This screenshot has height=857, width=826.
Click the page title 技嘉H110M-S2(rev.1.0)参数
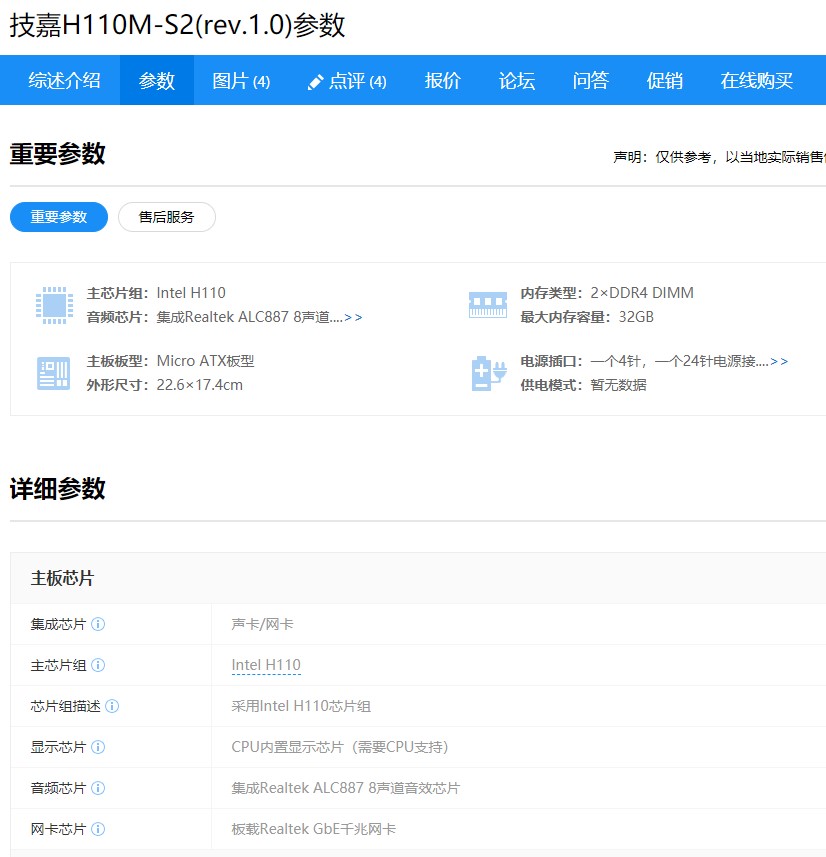(178, 25)
